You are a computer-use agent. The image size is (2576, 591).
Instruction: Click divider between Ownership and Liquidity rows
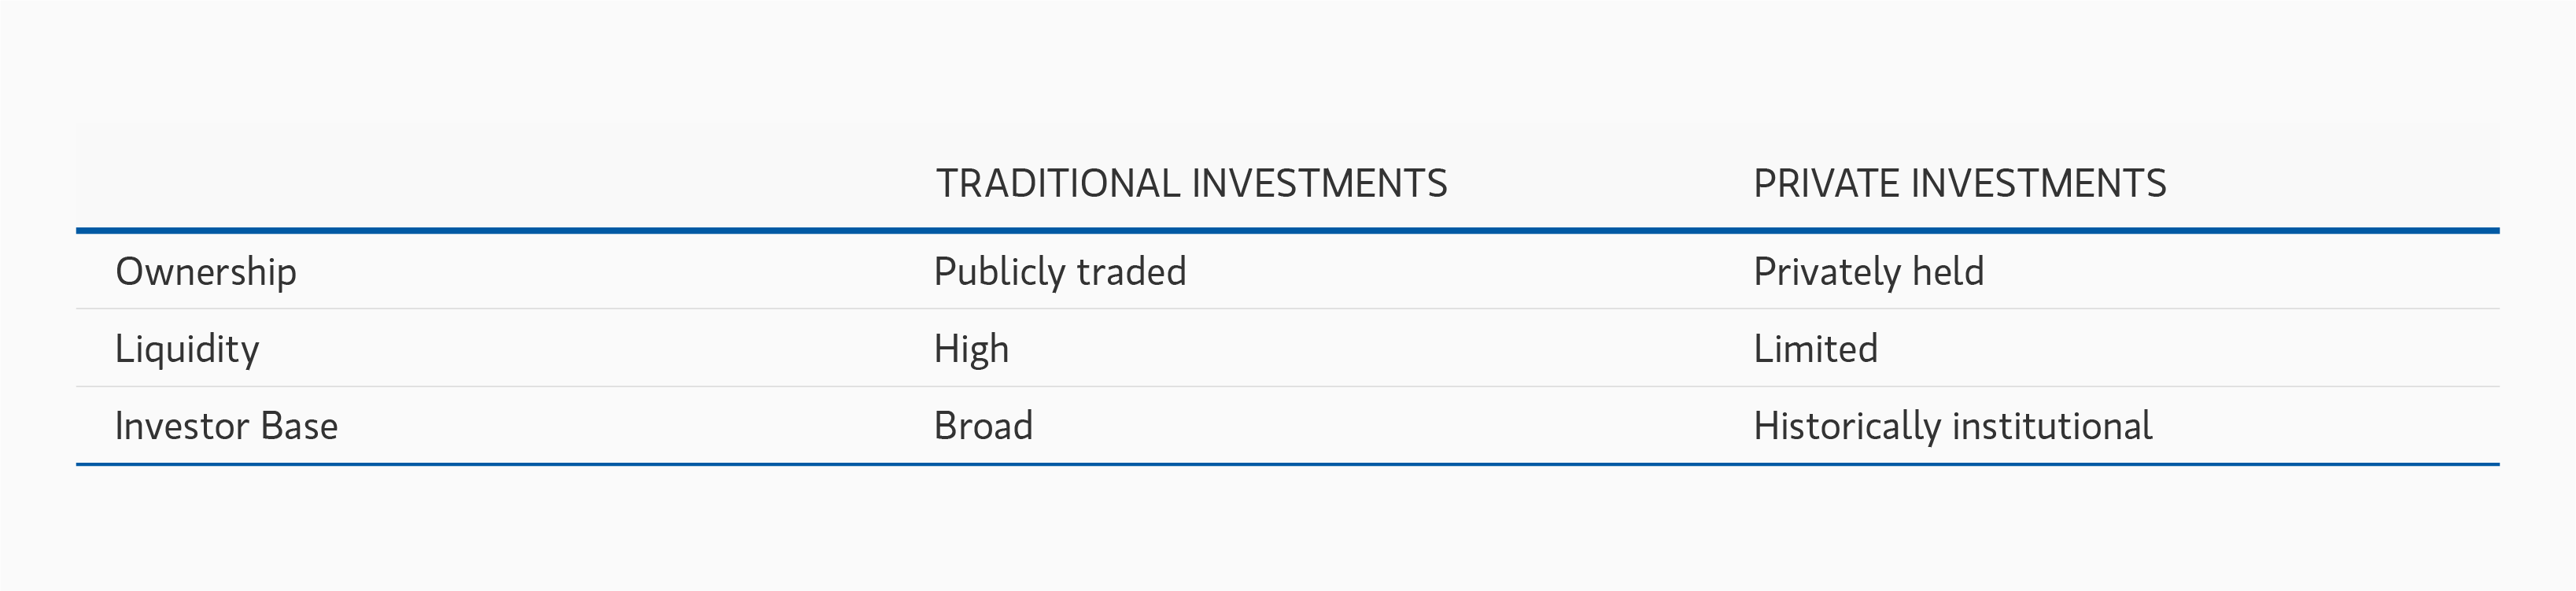click(x=1288, y=309)
